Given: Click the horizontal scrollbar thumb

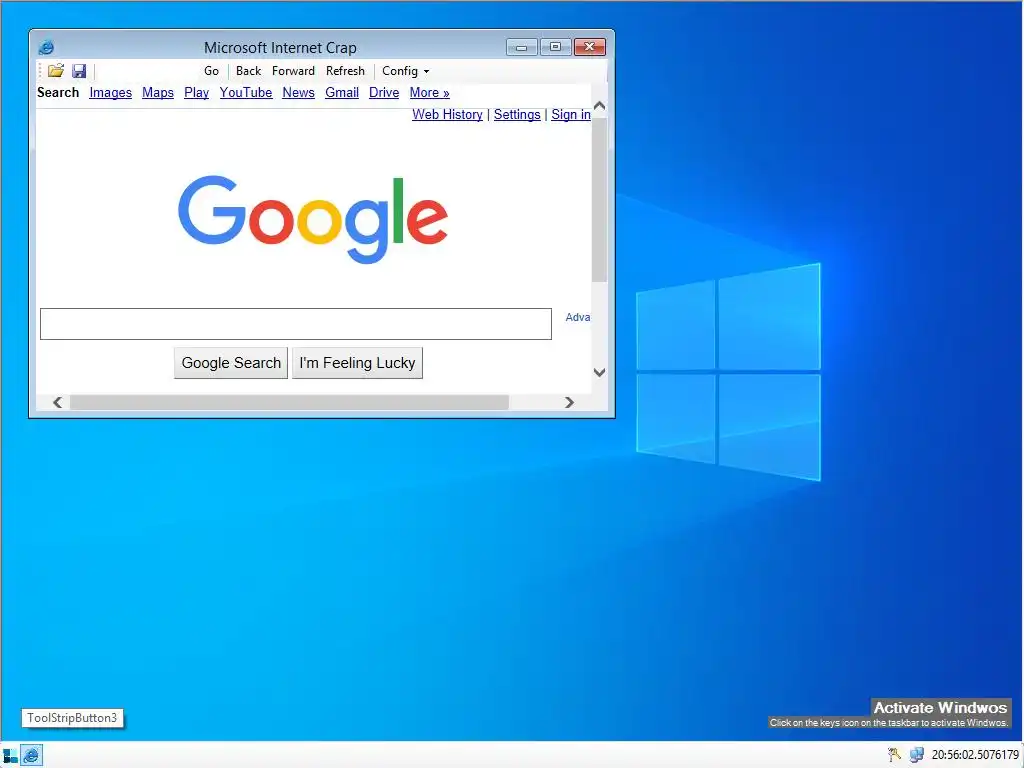Looking at the screenshot, I should 289,402.
